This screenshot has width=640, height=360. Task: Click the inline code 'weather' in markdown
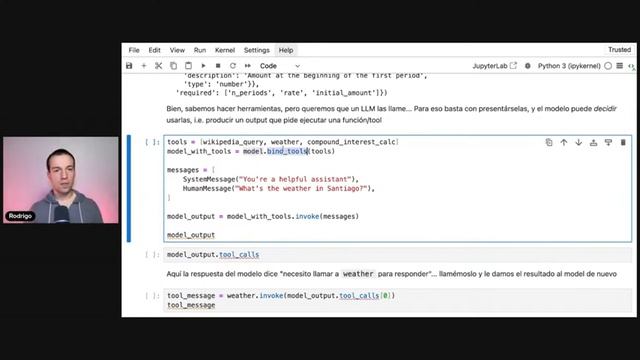tap(358, 274)
